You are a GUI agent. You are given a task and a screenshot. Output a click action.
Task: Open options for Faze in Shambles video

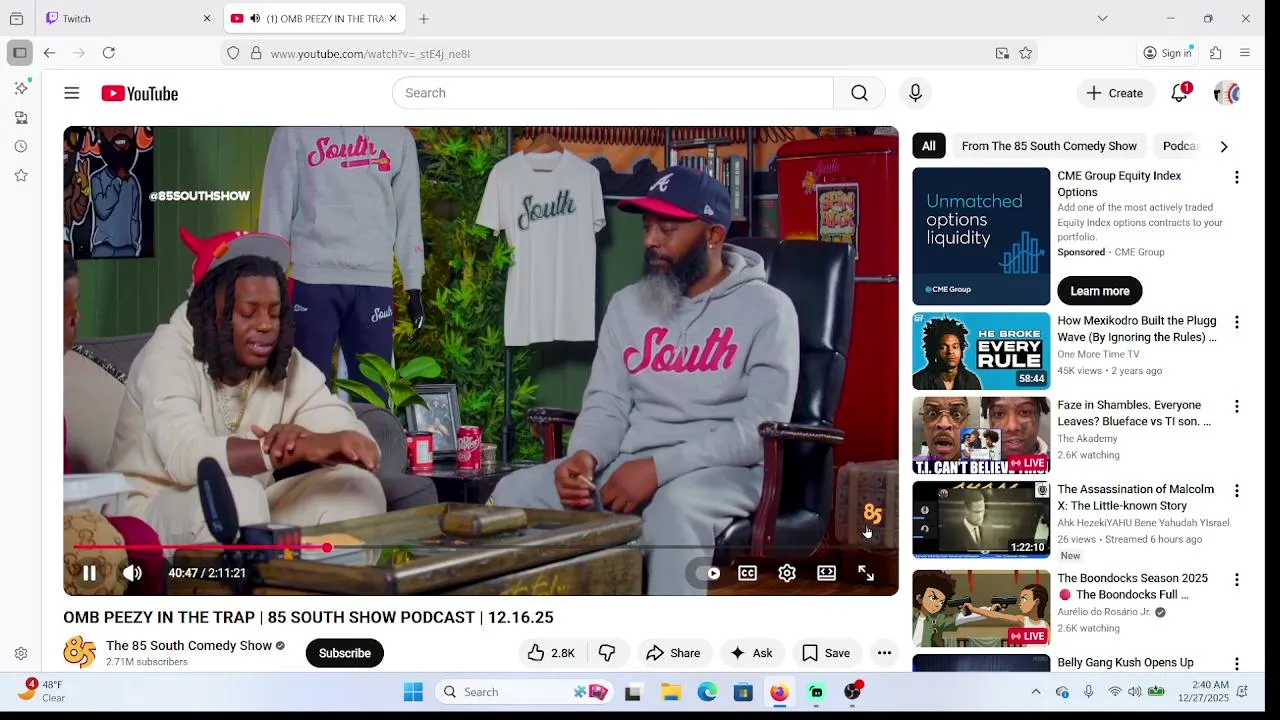click(1237, 406)
